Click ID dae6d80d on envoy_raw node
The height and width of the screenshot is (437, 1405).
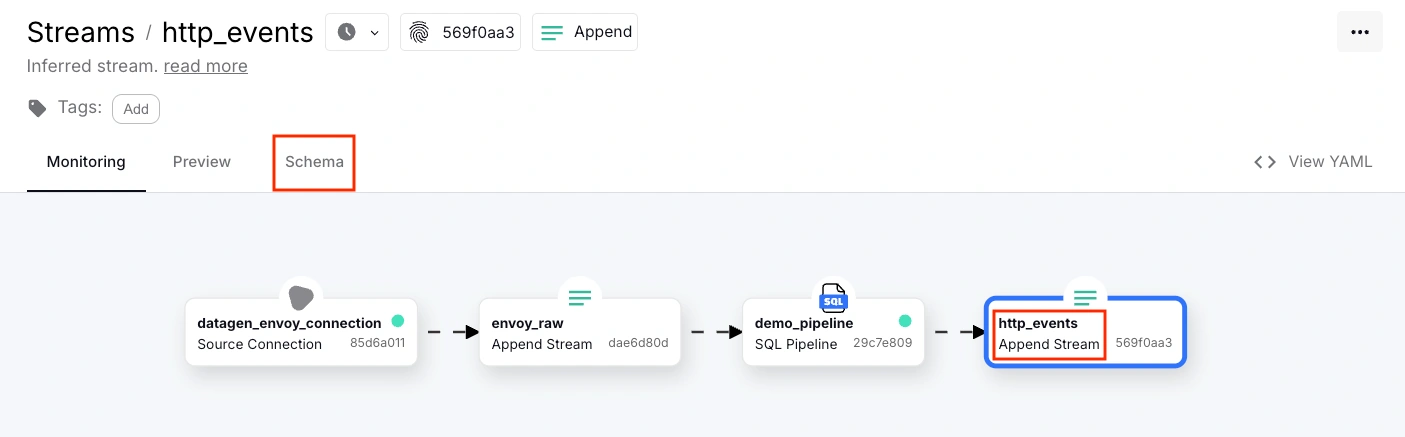pyautogui.click(x=638, y=344)
